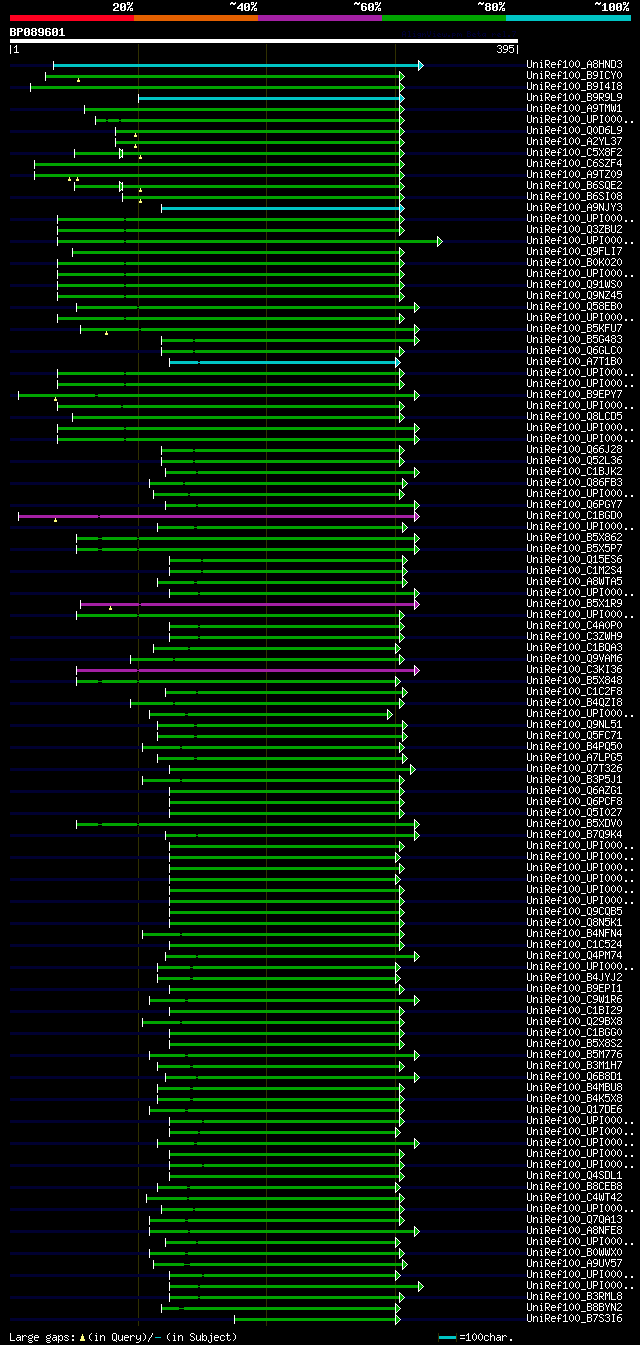Select the UniRef100_Q58EB0 label

point(574,307)
